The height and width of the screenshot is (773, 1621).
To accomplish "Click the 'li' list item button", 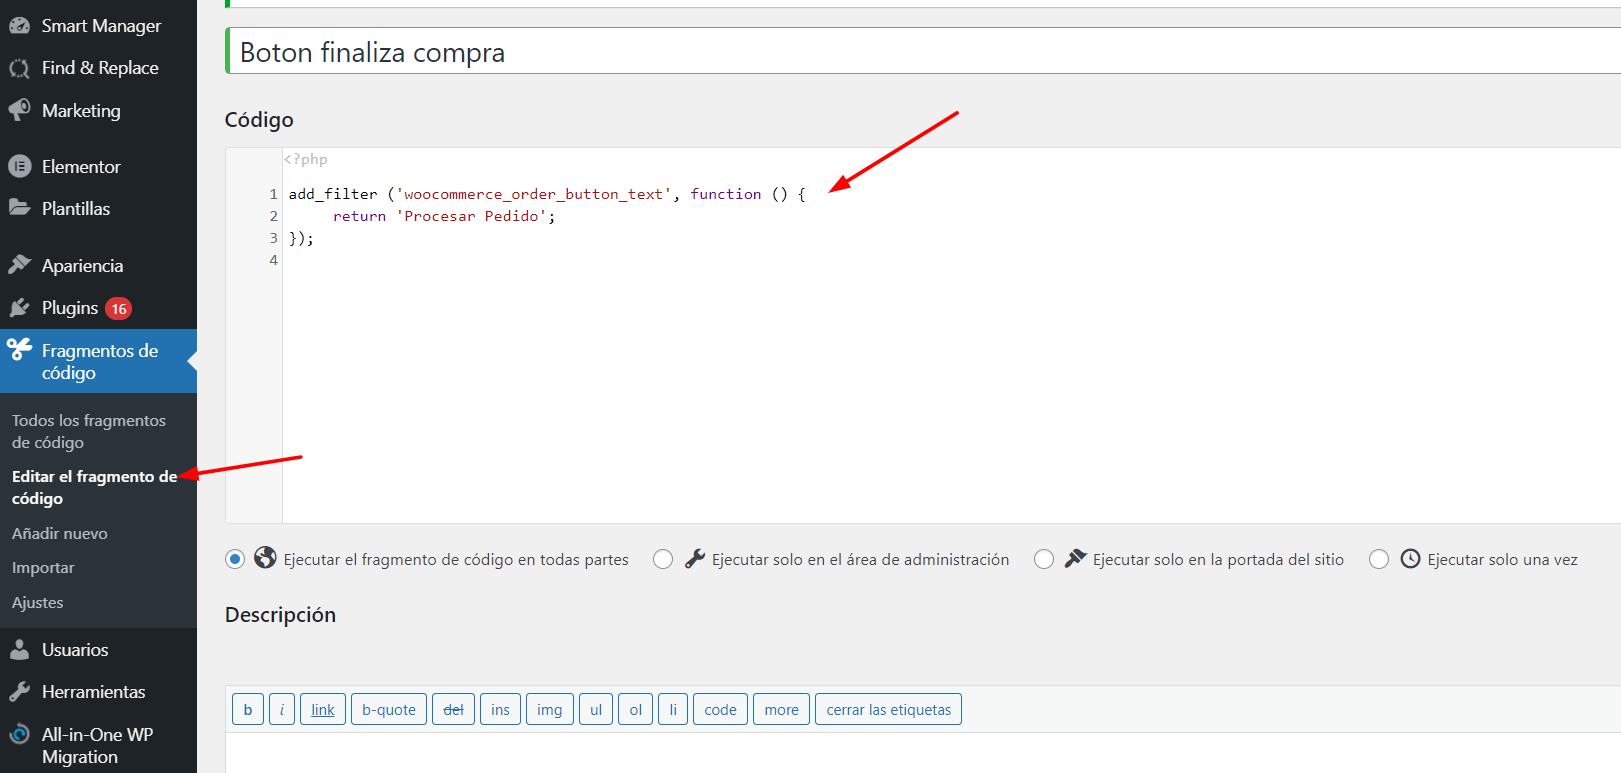I will coord(673,709).
